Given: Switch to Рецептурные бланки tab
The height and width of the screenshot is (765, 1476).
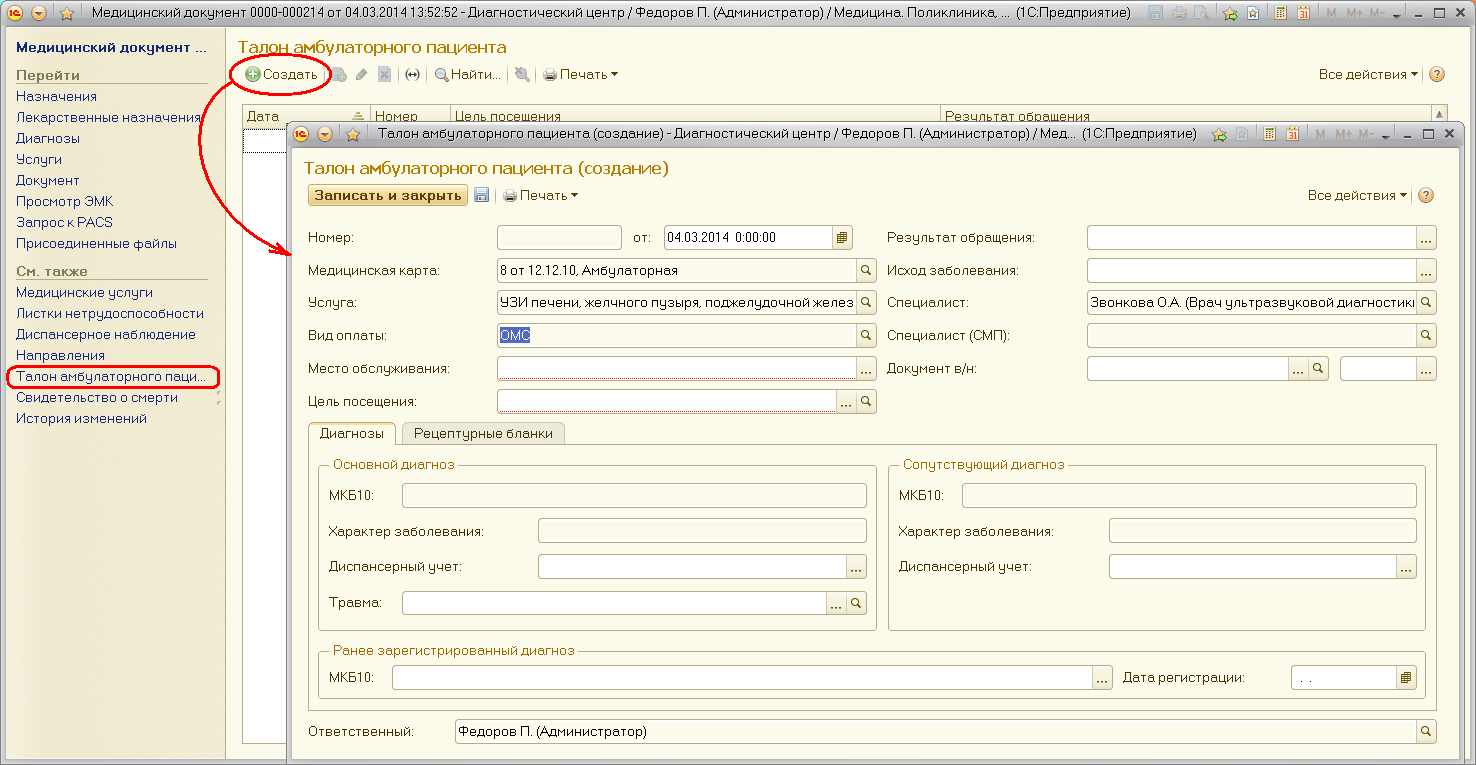Looking at the screenshot, I should pyautogui.click(x=484, y=434).
